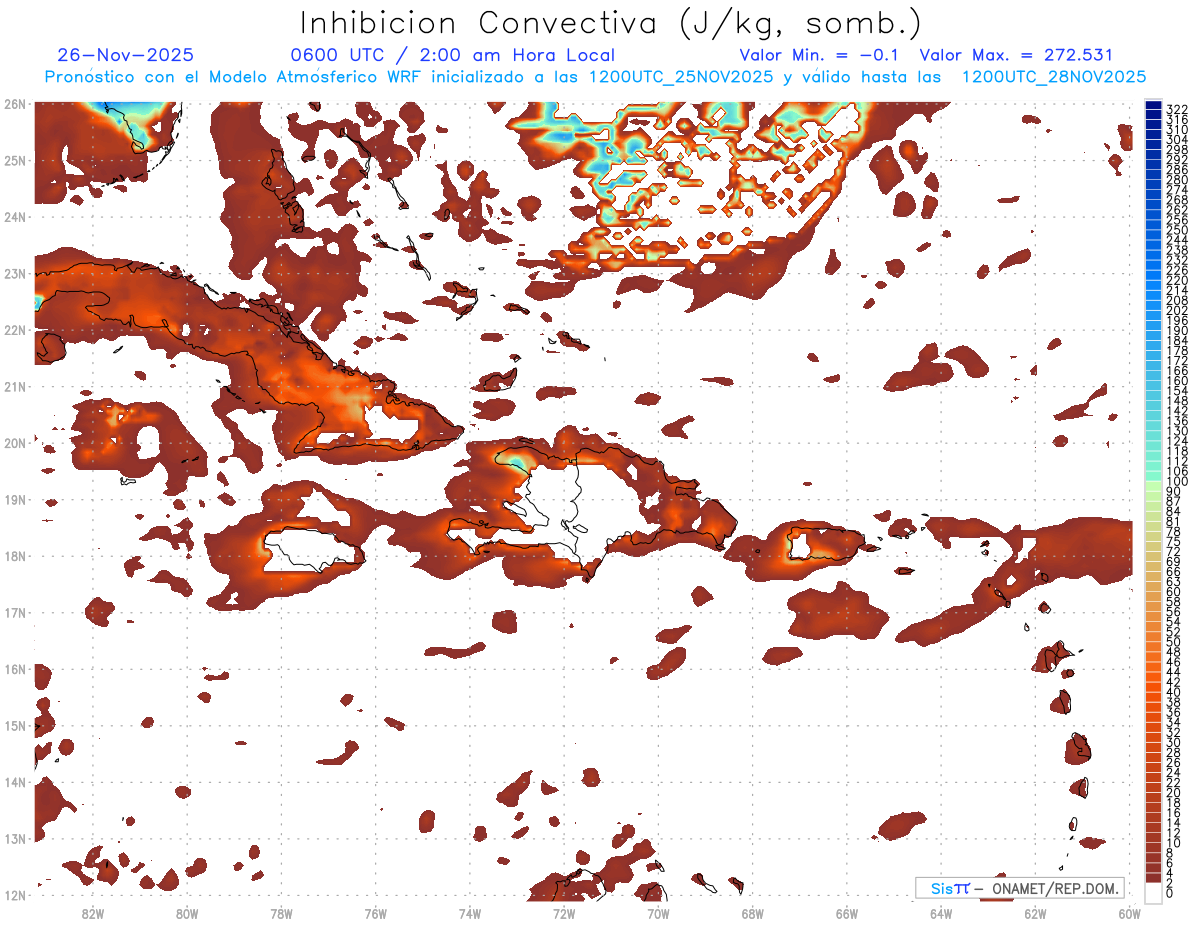The height and width of the screenshot is (927, 1200).
Task: Click the '76W' longitude label
Action: tap(375, 913)
